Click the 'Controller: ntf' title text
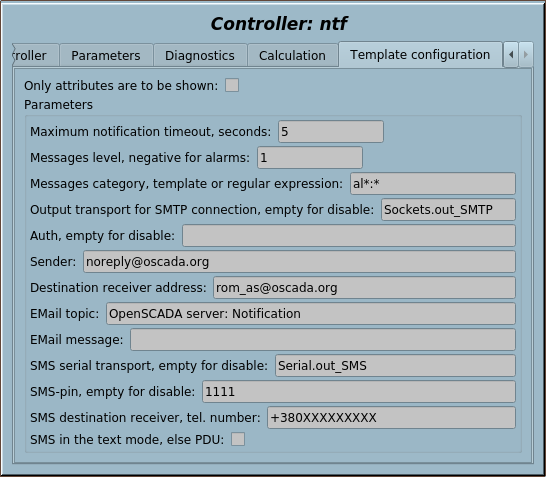This screenshot has height=477, width=546. click(279, 24)
